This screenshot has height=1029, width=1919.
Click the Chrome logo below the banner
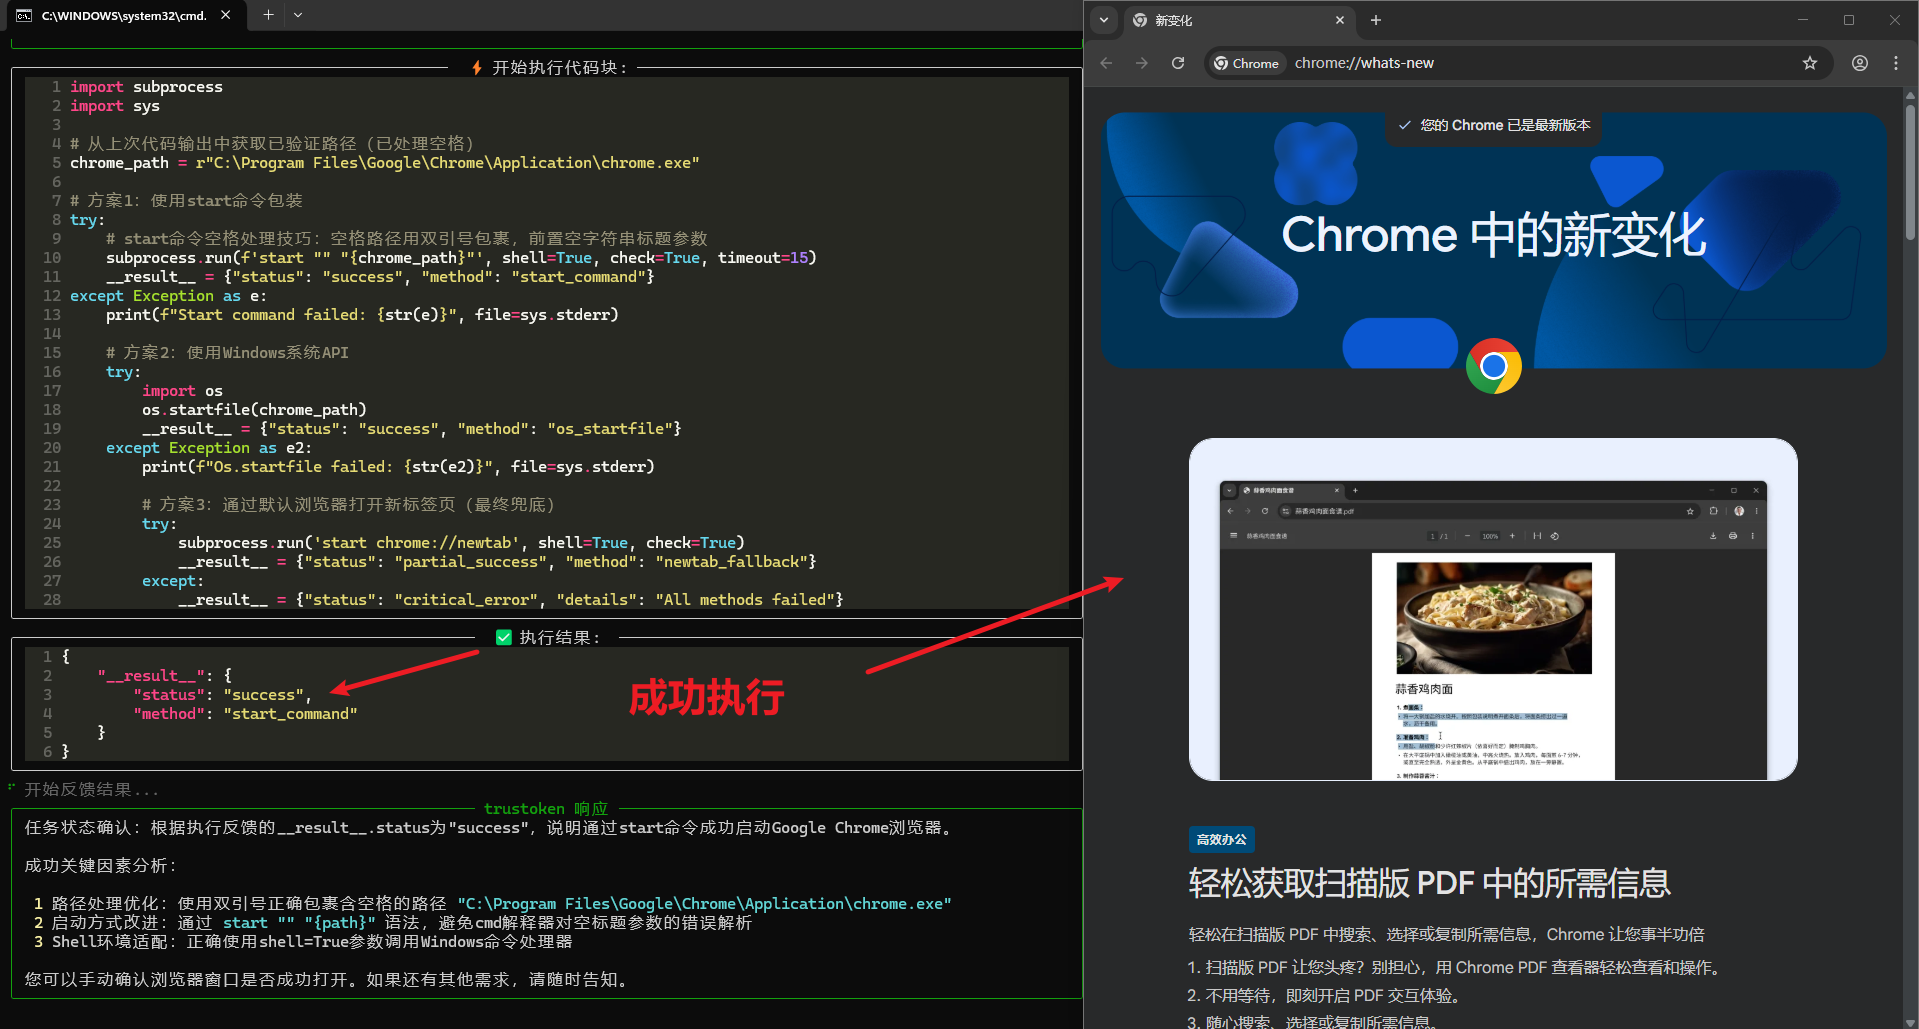point(1493,366)
